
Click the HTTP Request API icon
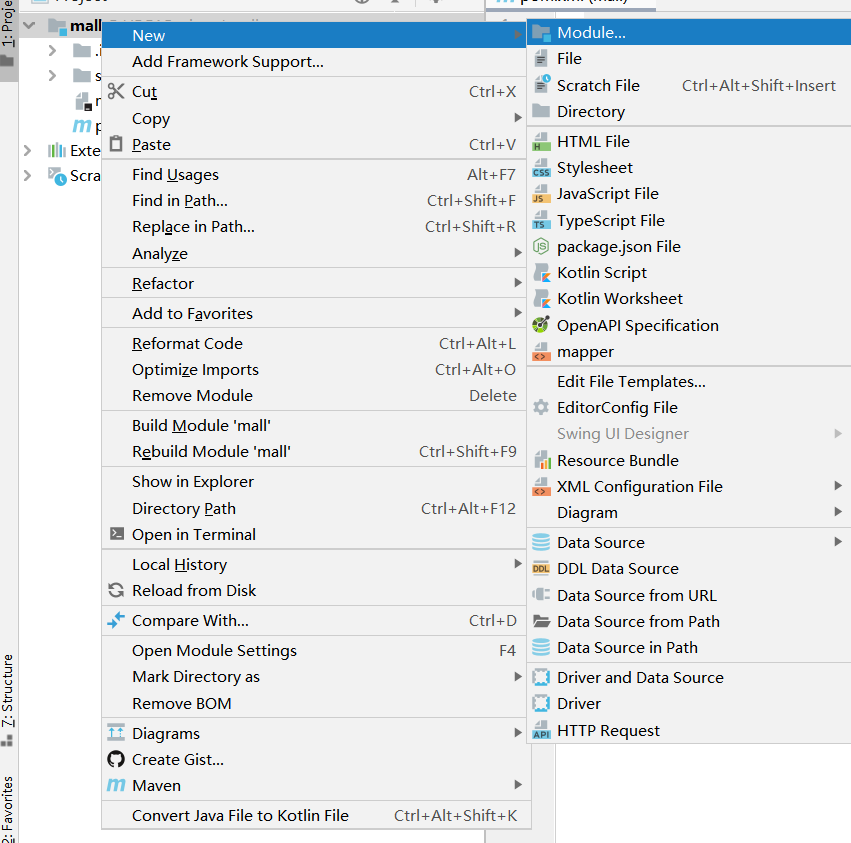click(541, 730)
